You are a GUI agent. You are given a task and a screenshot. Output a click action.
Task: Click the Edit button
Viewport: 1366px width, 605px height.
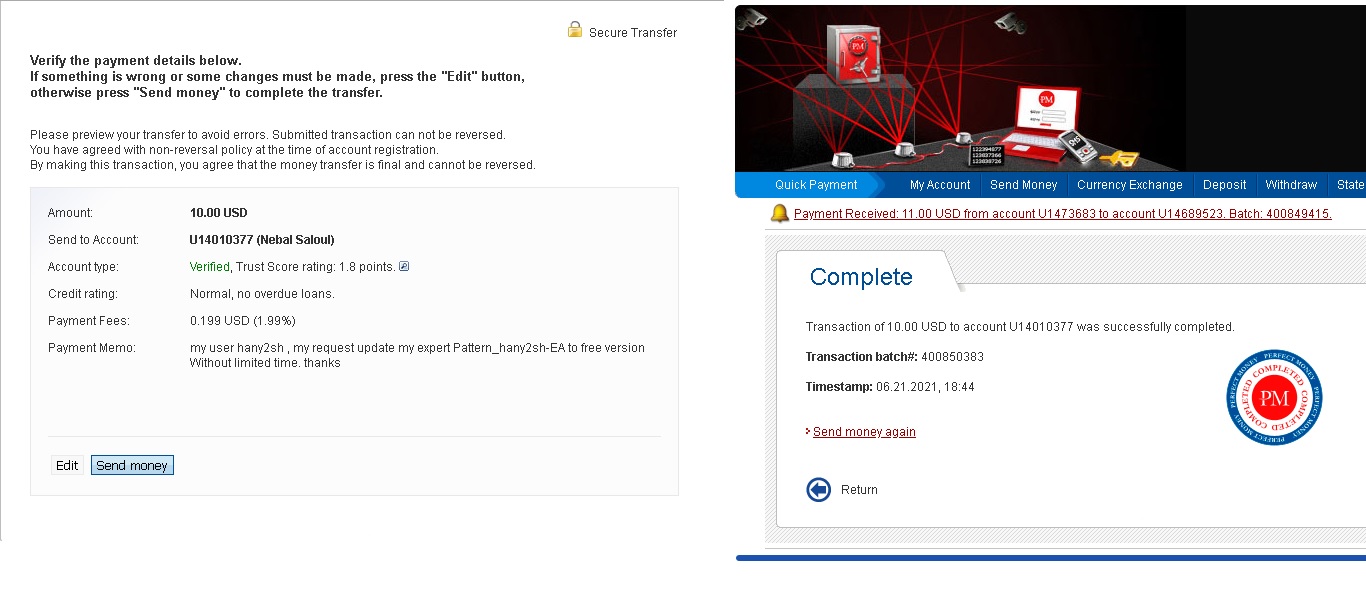point(67,465)
